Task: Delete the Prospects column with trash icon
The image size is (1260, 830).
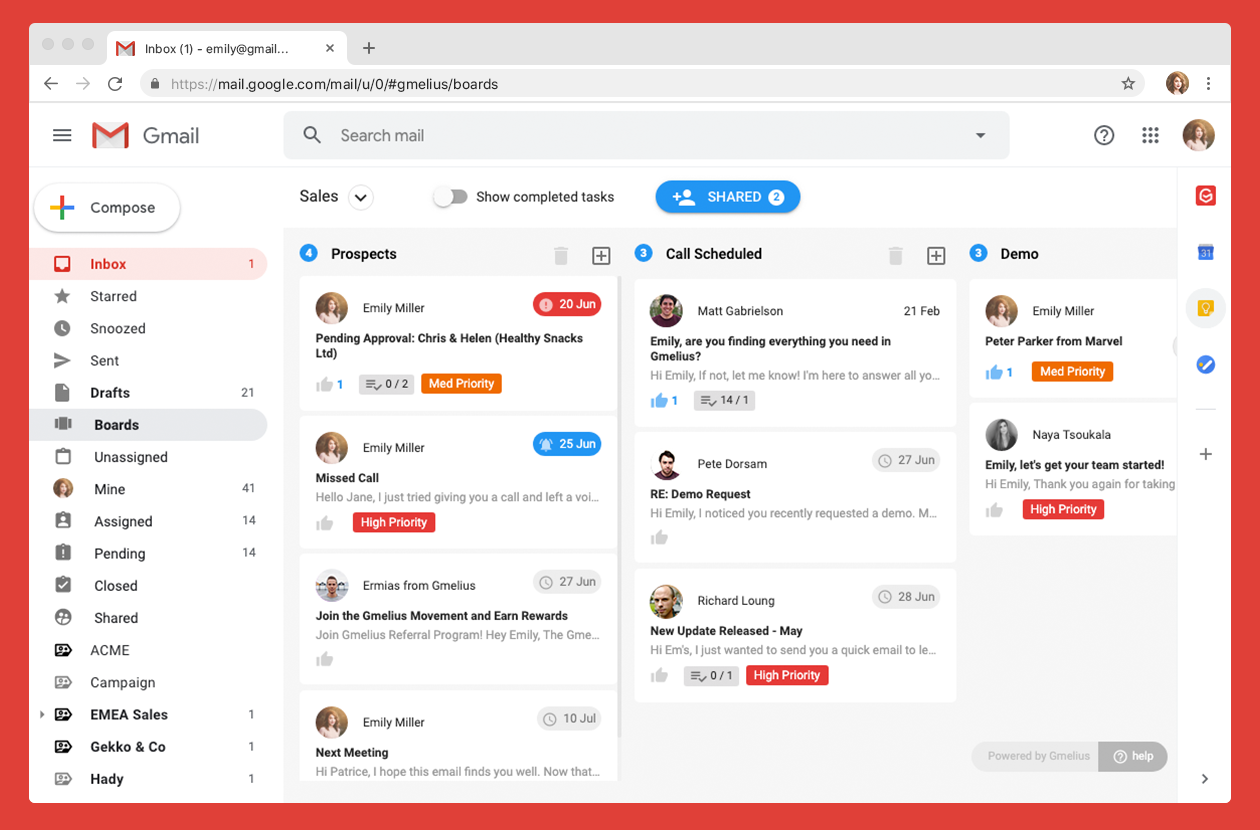Action: pyautogui.click(x=561, y=256)
